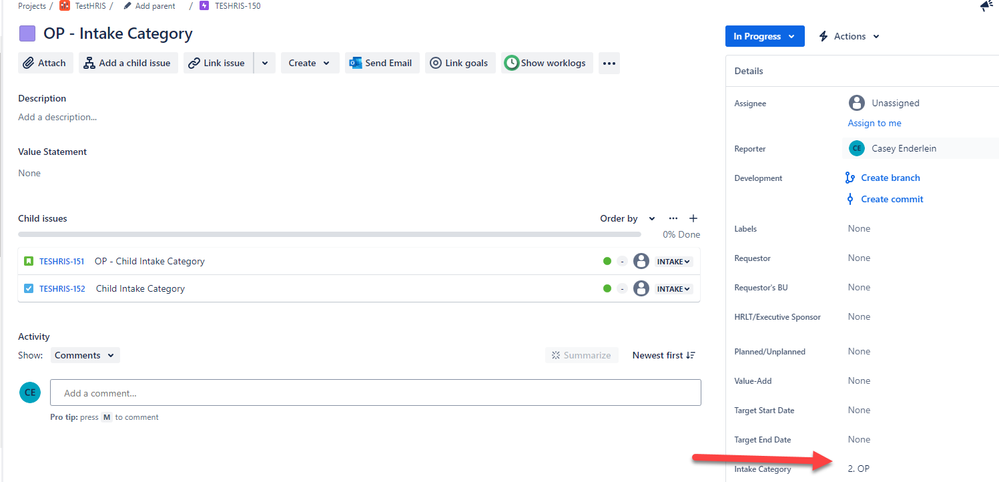Click OP - Child Intake Category summary text

pos(150,261)
